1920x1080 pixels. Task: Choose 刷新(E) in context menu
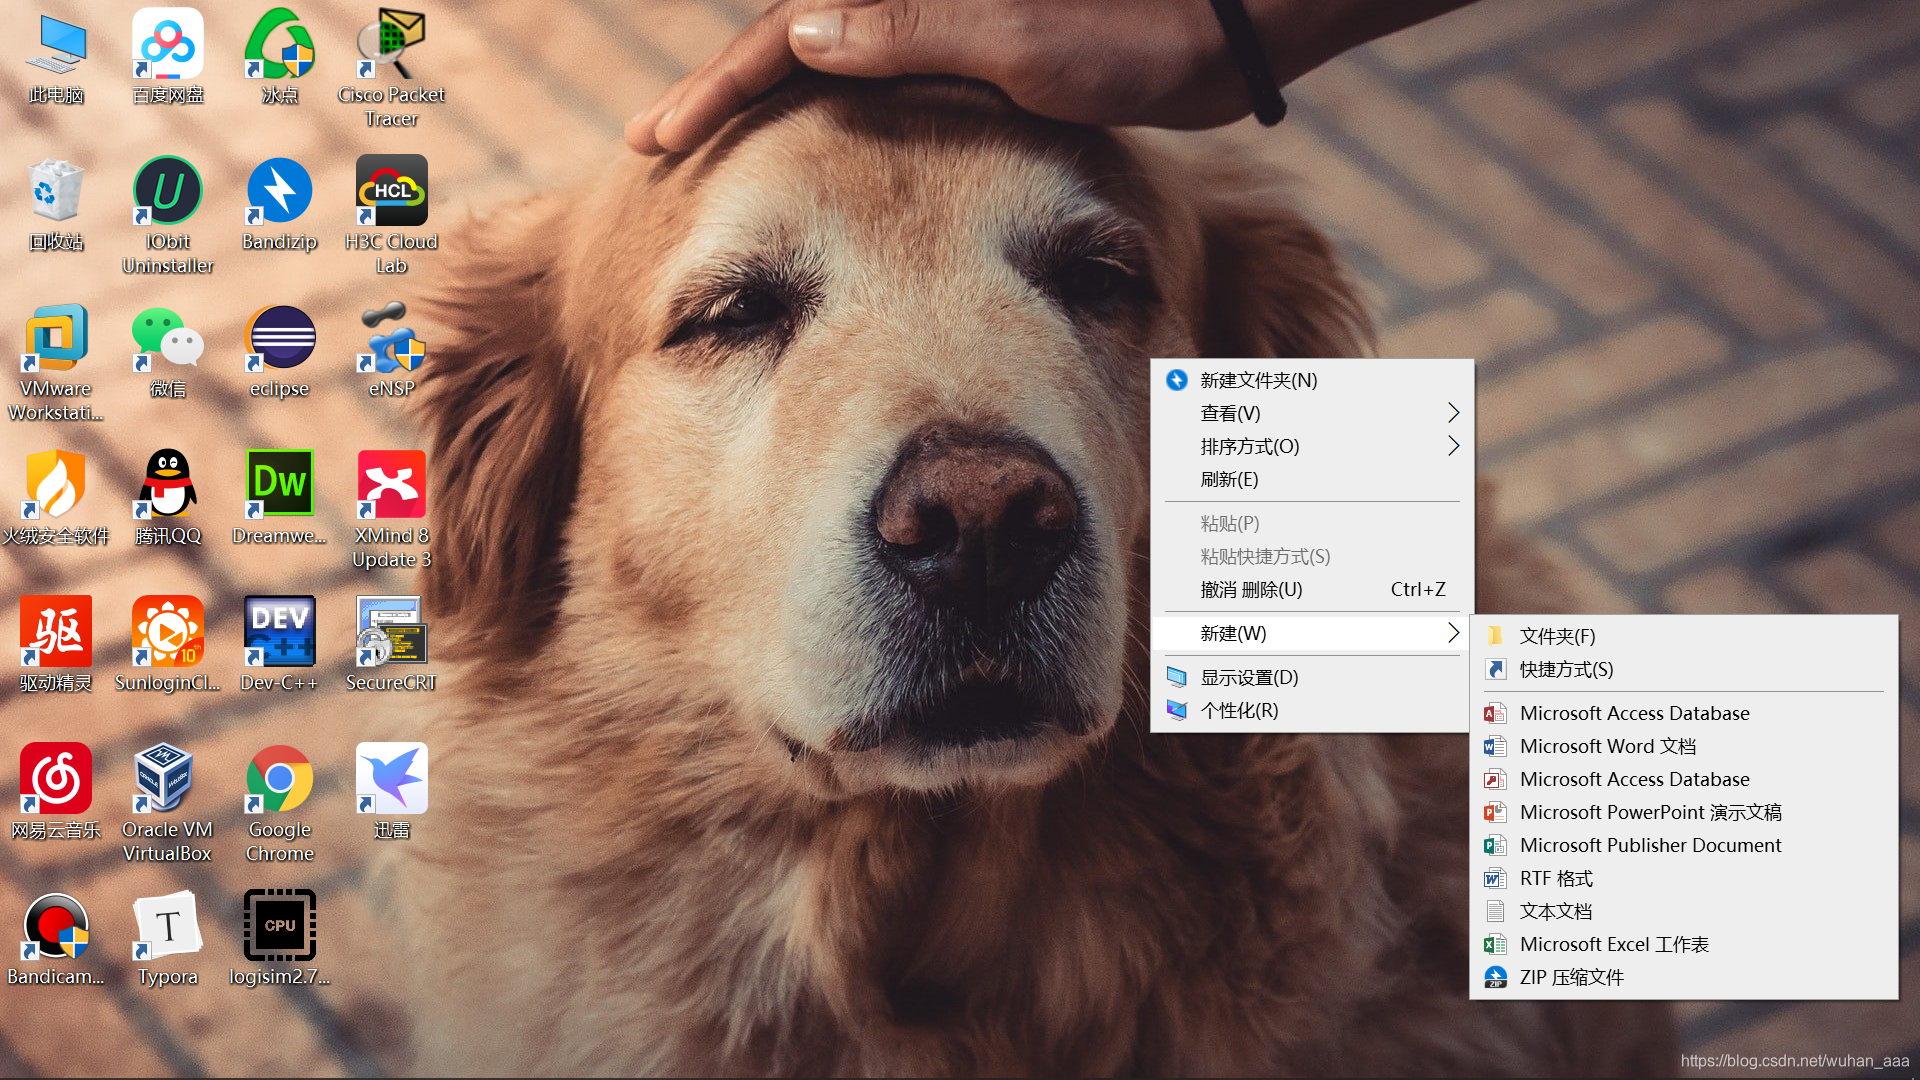coord(1230,479)
